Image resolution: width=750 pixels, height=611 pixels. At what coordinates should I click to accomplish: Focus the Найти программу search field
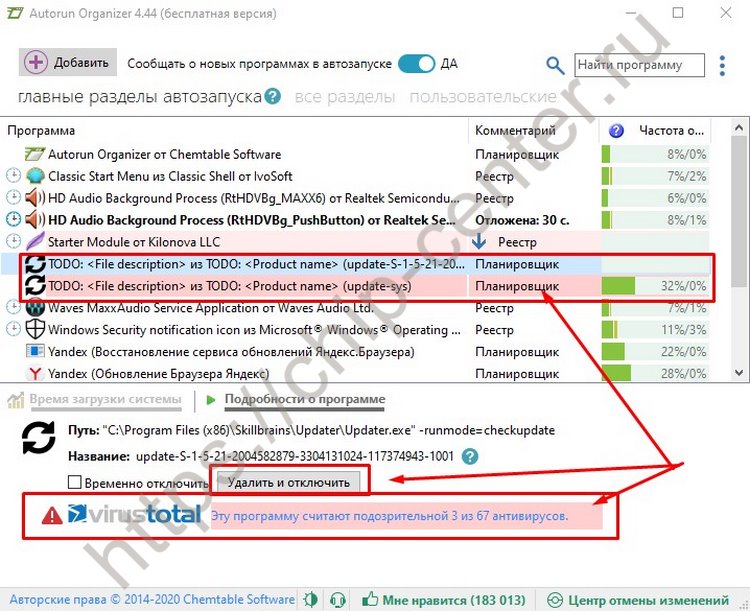tap(639, 65)
